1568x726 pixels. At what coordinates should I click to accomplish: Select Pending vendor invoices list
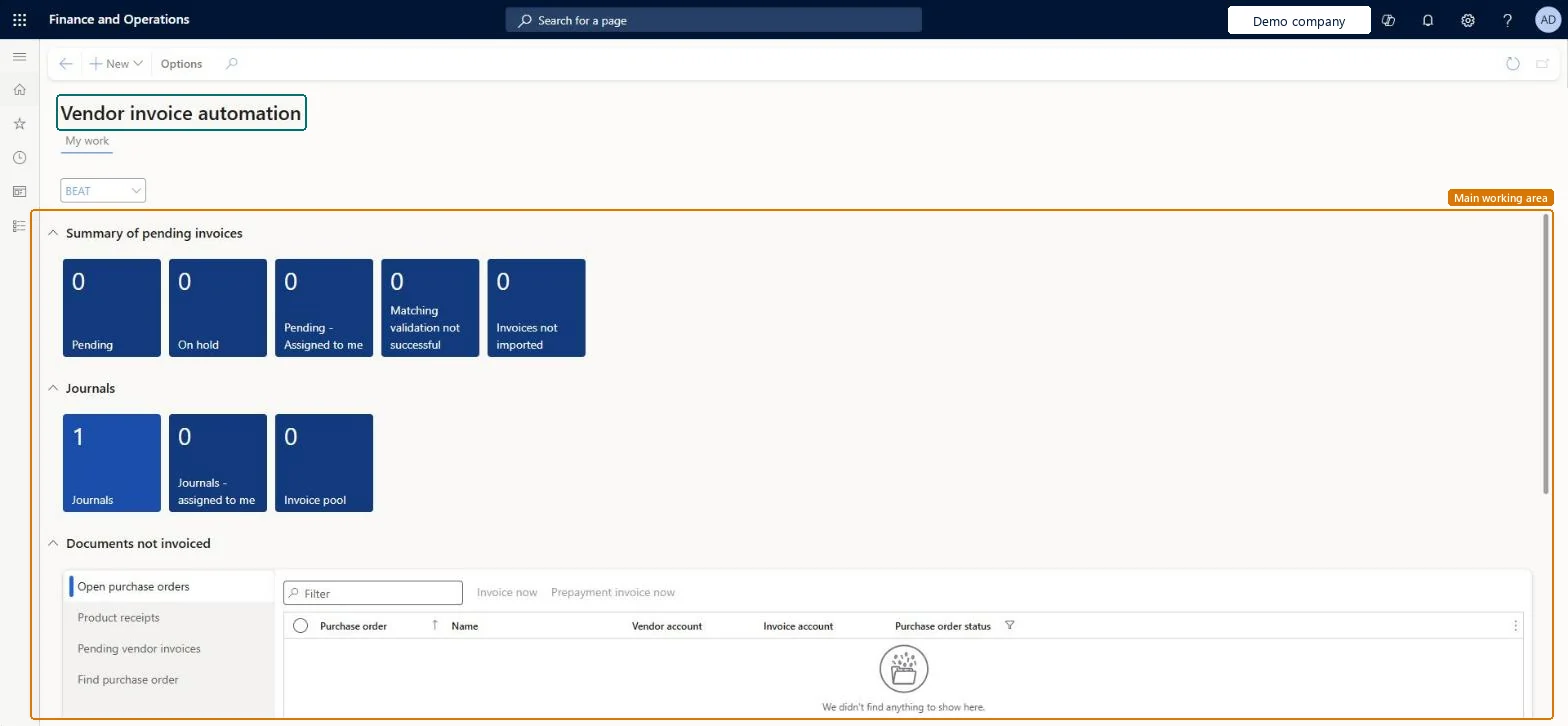168,649
